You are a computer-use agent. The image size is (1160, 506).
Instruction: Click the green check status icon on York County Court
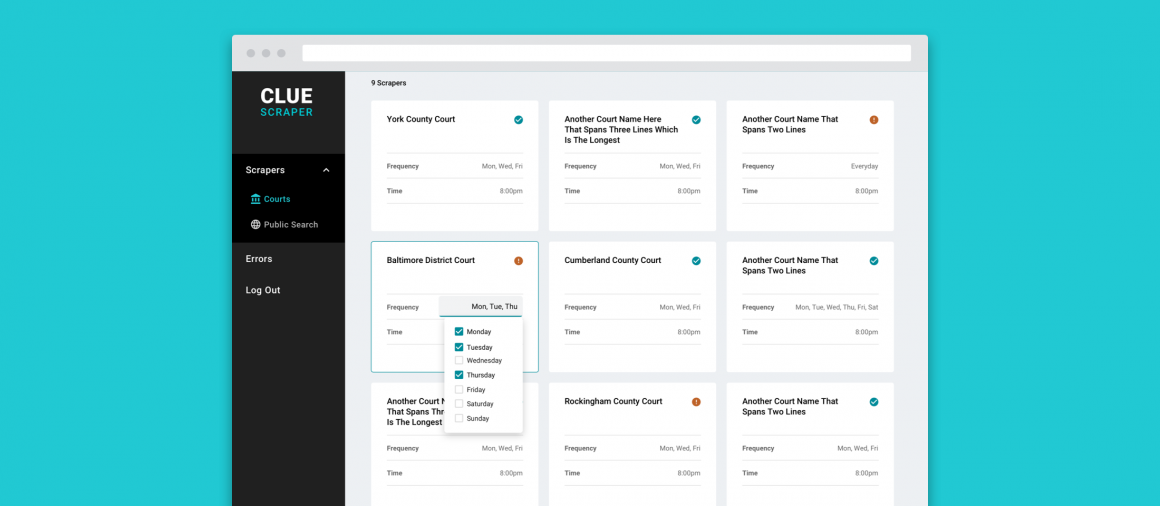coord(519,120)
